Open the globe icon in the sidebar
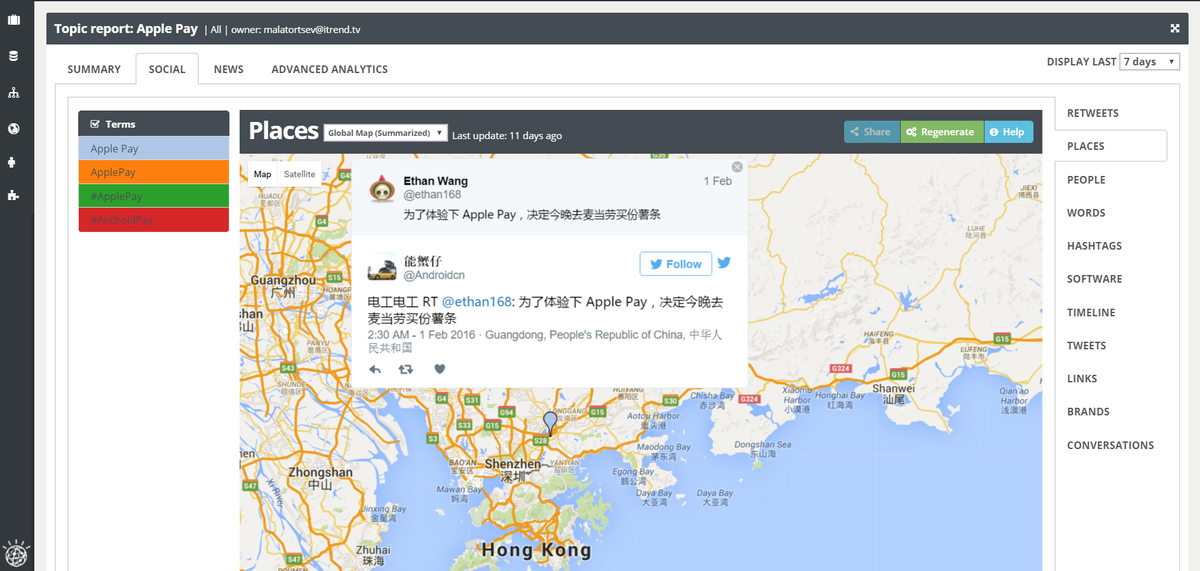The width and height of the screenshot is (1200, 571). [x=14, y=128]
